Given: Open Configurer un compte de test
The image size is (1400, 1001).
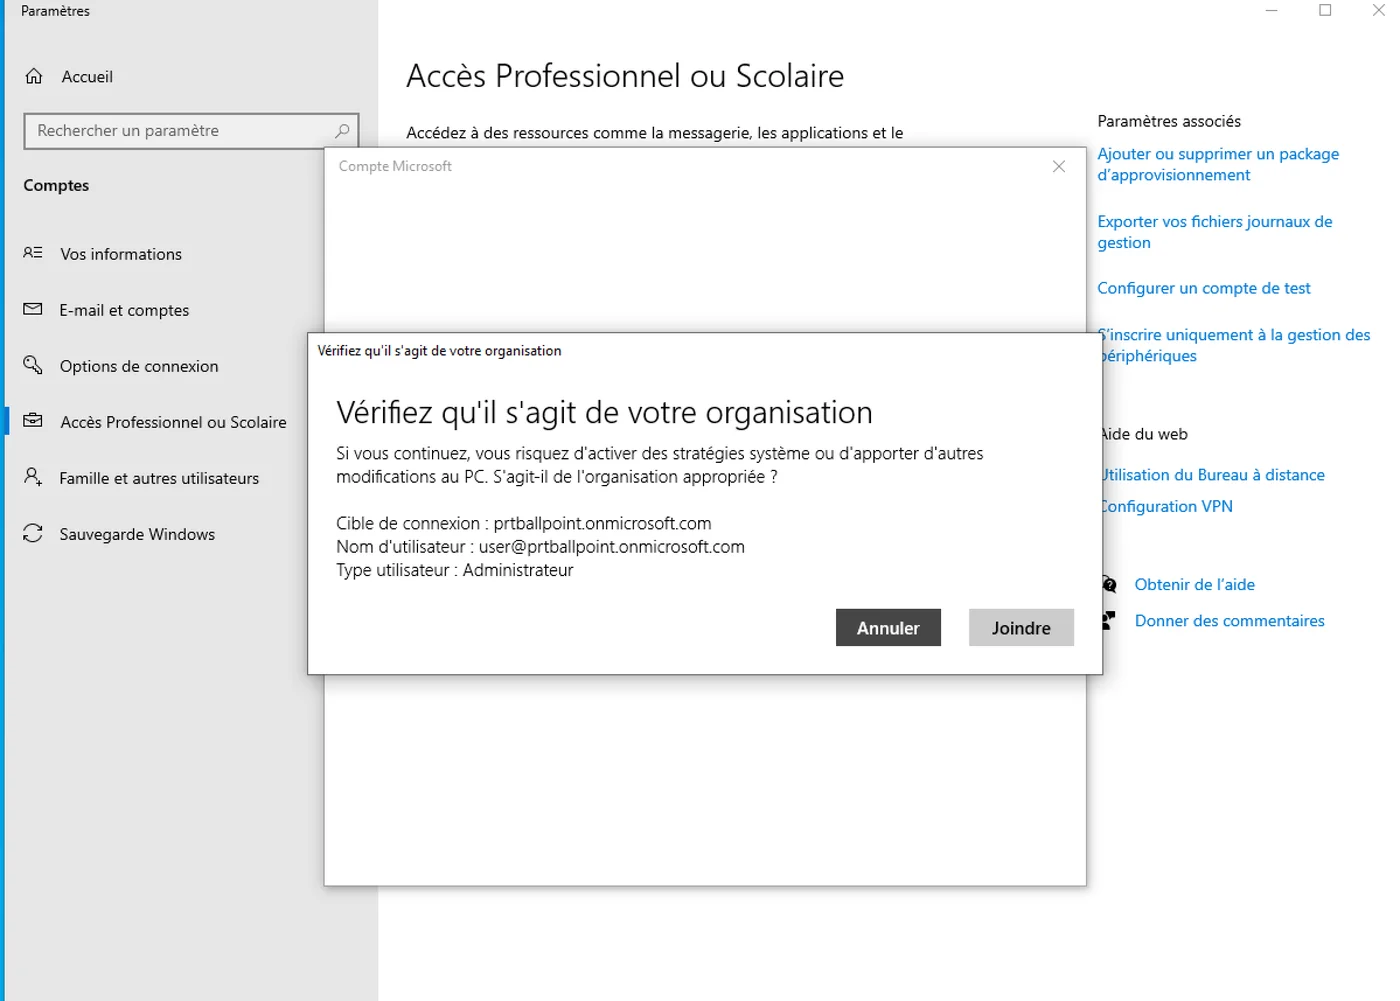Looking at the screenshot, I should (x=1203, y=288).
